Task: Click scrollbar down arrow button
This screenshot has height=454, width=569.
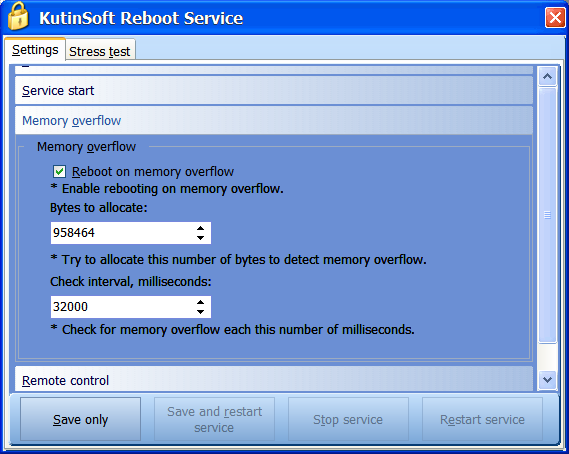Action: click(x=548, y=380)
